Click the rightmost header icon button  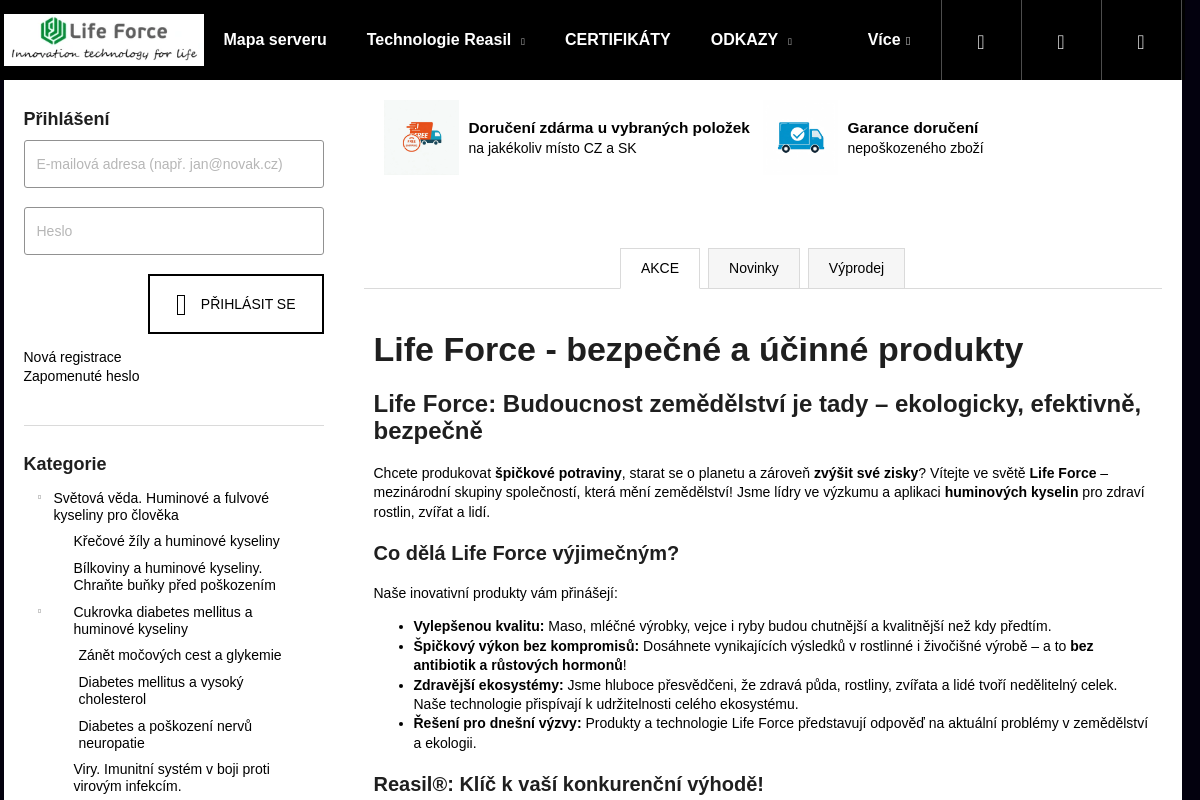coord(1141,41)
